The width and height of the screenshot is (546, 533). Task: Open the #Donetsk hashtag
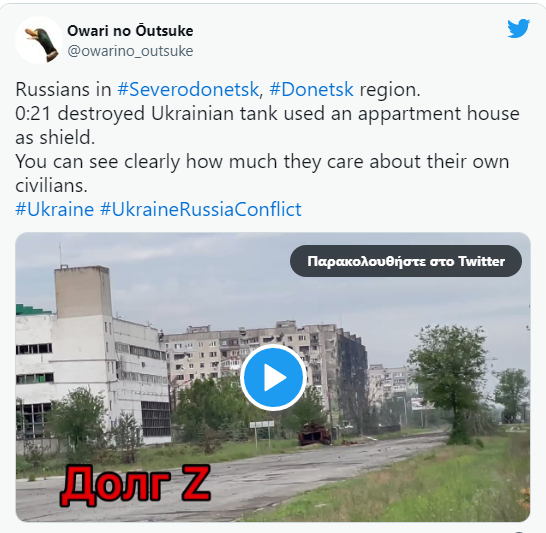pos(311,89)
